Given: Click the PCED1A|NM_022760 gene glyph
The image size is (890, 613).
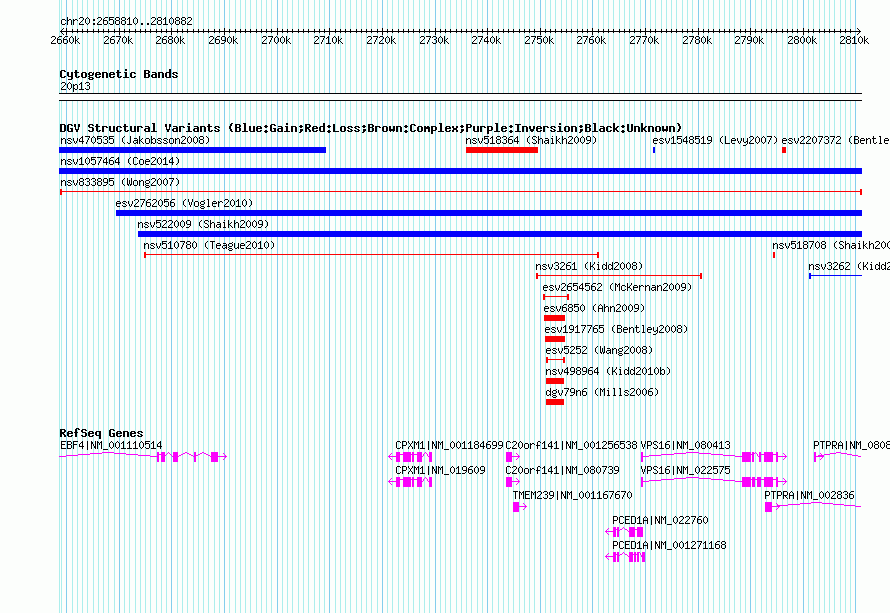Looking at the screenshot, I should (x=624, y=532).
